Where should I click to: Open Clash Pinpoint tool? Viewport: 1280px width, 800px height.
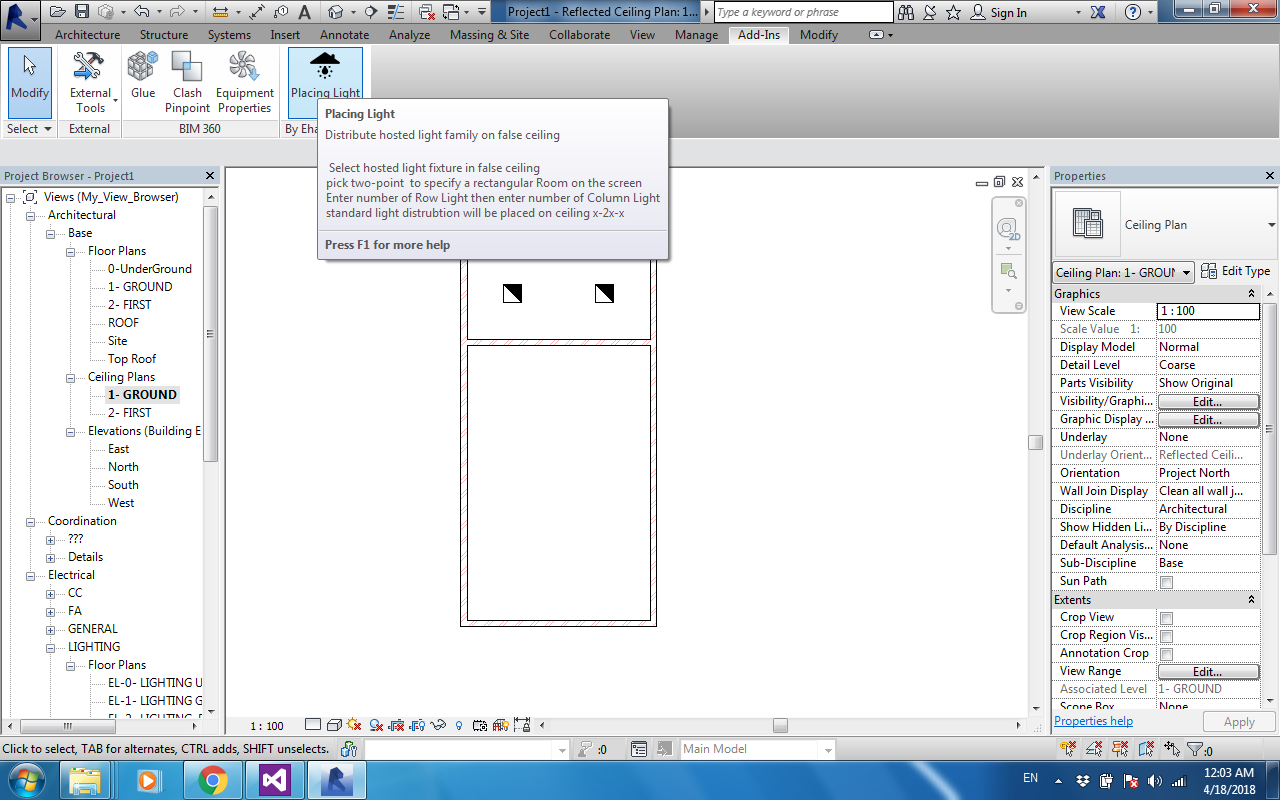click(187, 82)
